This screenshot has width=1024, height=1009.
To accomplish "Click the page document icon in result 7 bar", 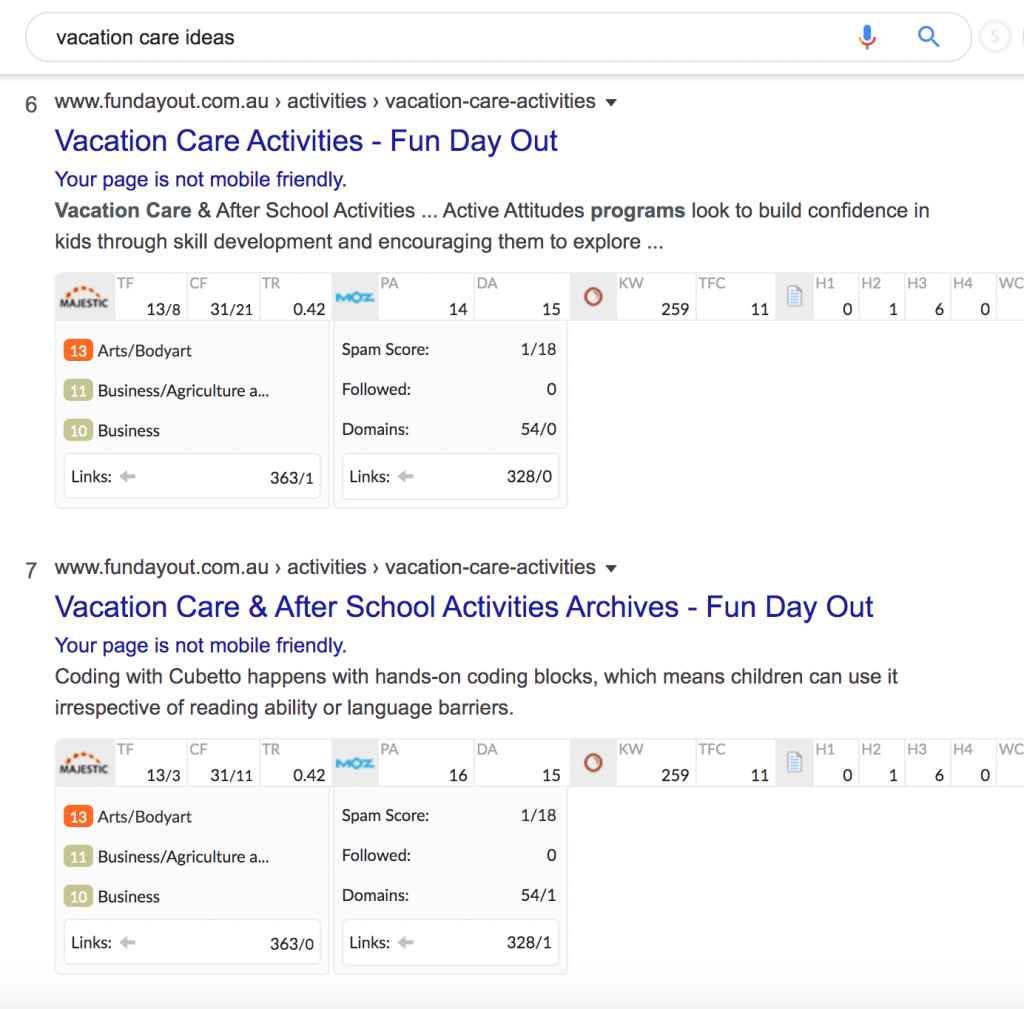I will 794,762.
